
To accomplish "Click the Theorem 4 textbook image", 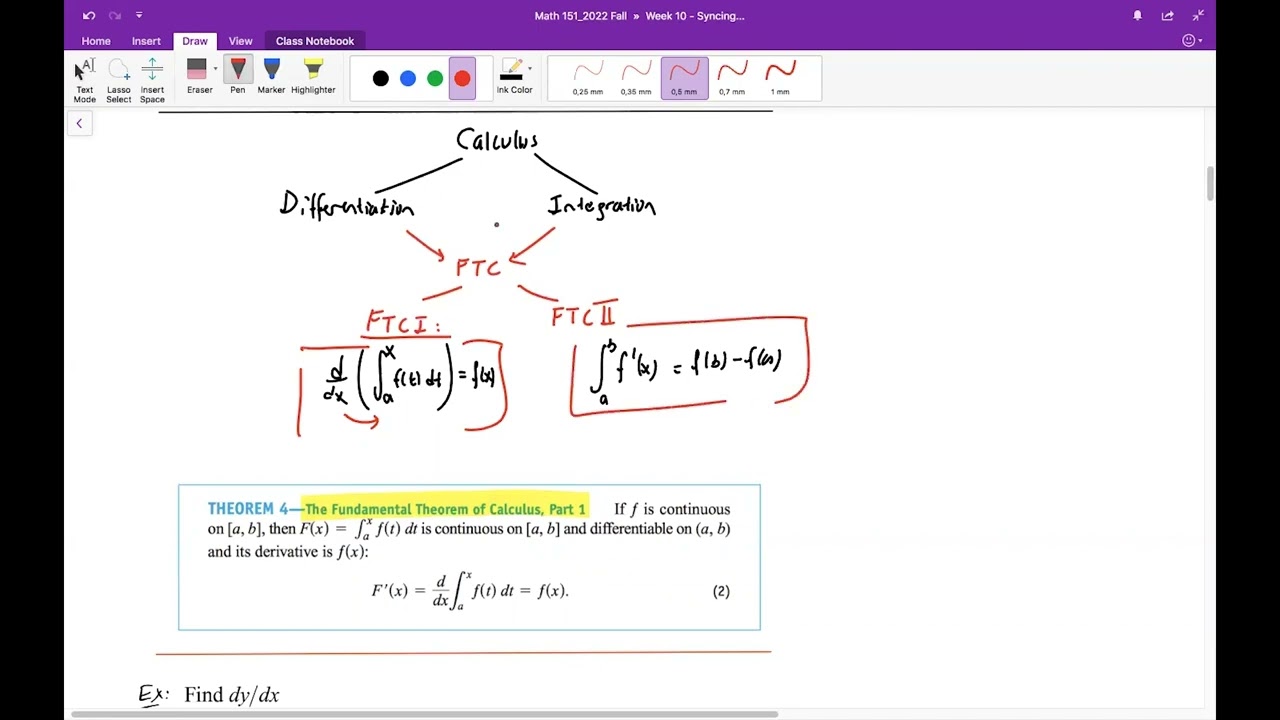I will point(469,557).
